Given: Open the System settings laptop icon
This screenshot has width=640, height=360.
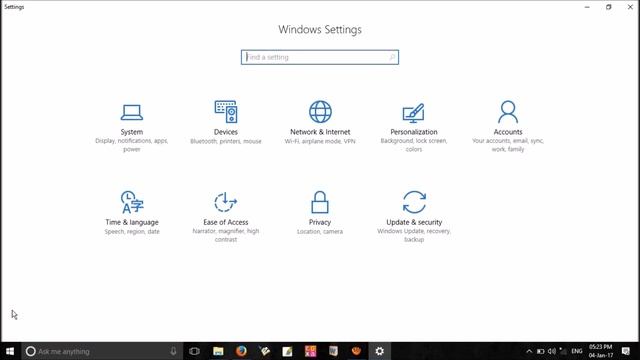Looking at the screenshot, I should click(x=131, y=112).
